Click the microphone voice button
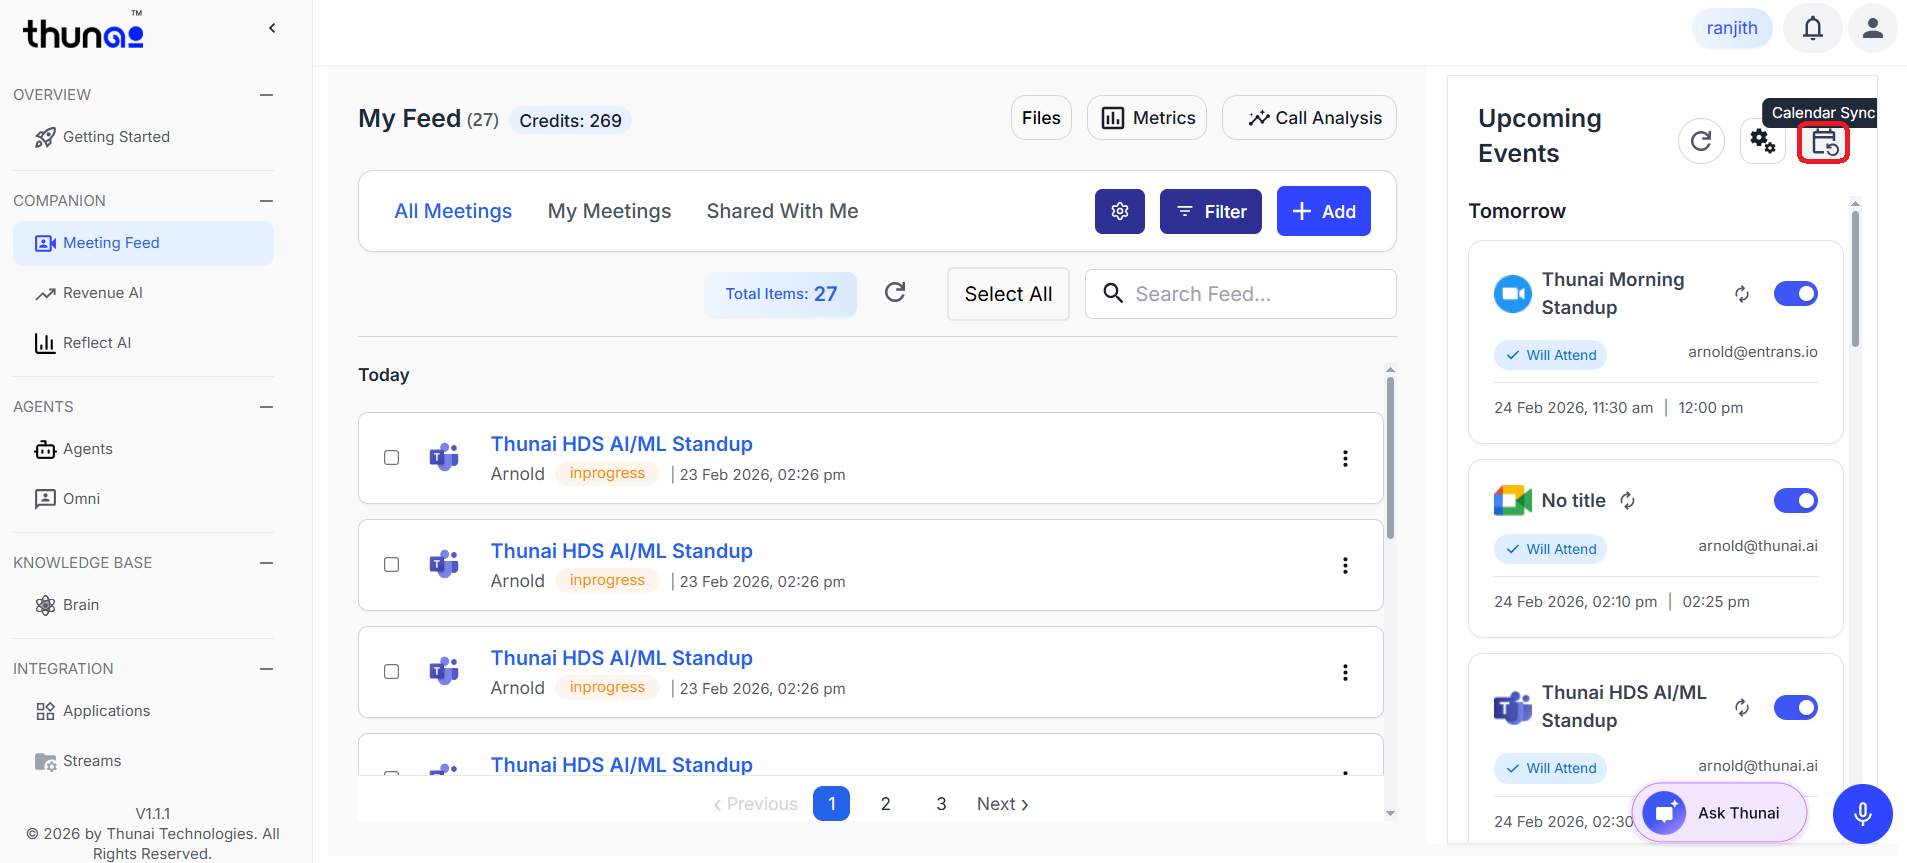 coord(1862,814)
